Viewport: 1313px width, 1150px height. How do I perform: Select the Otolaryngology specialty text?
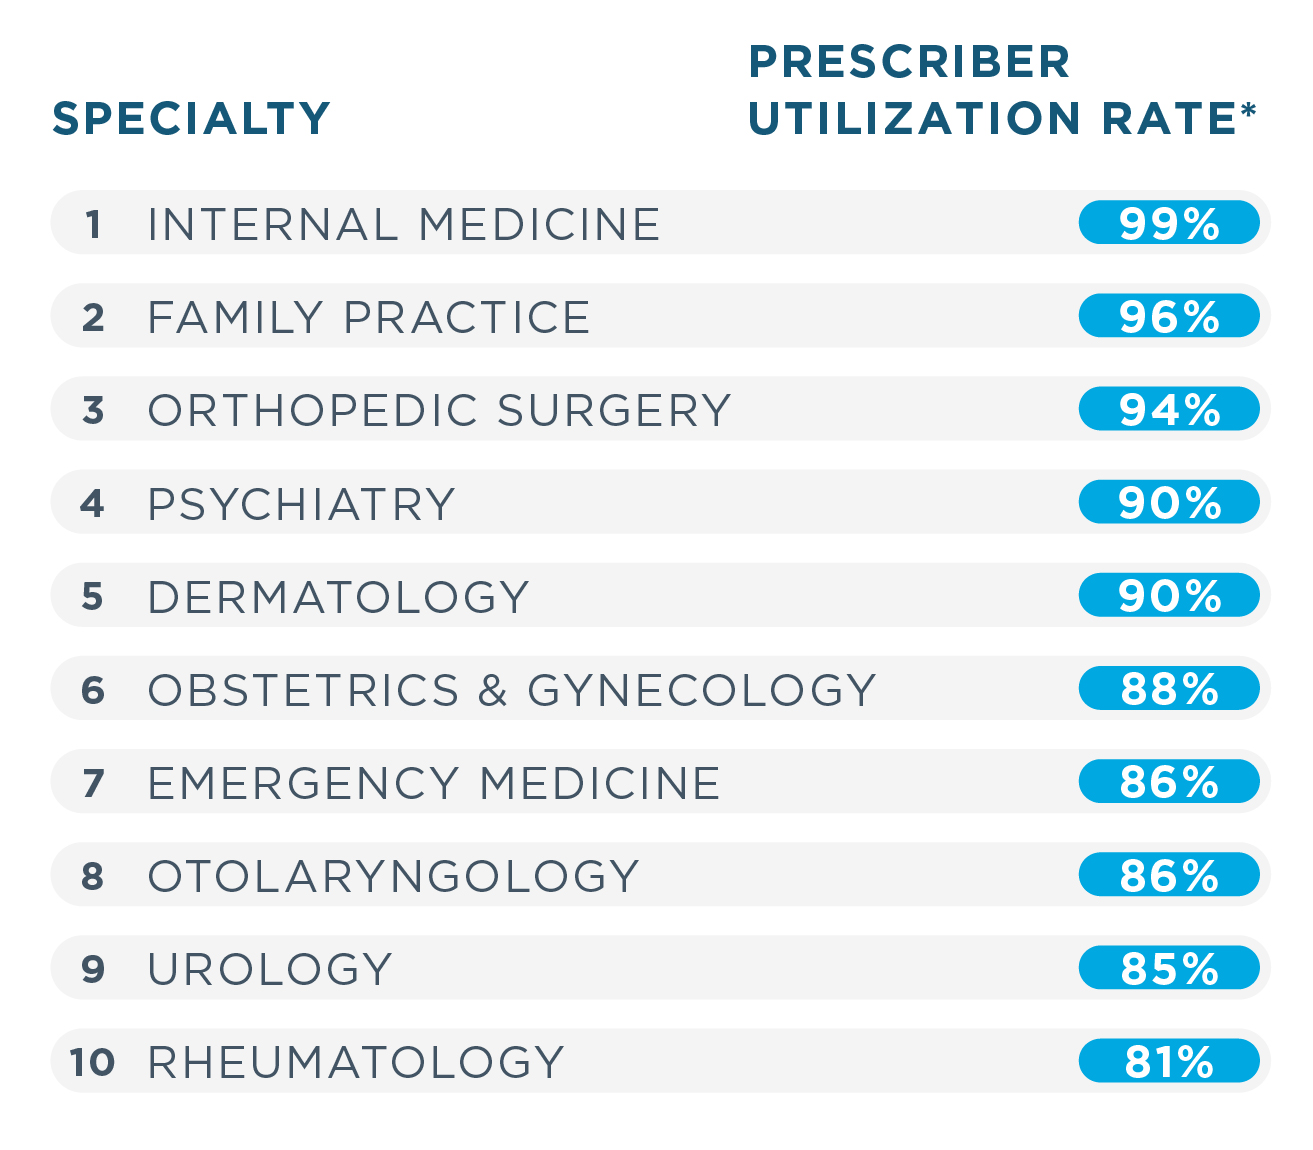tap(393, 876)
